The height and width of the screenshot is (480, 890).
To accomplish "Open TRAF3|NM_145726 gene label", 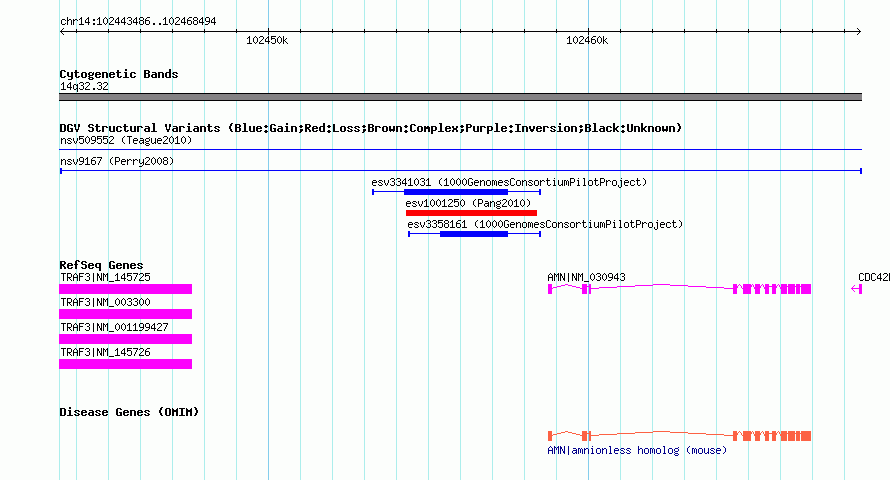I will [106, 352].
